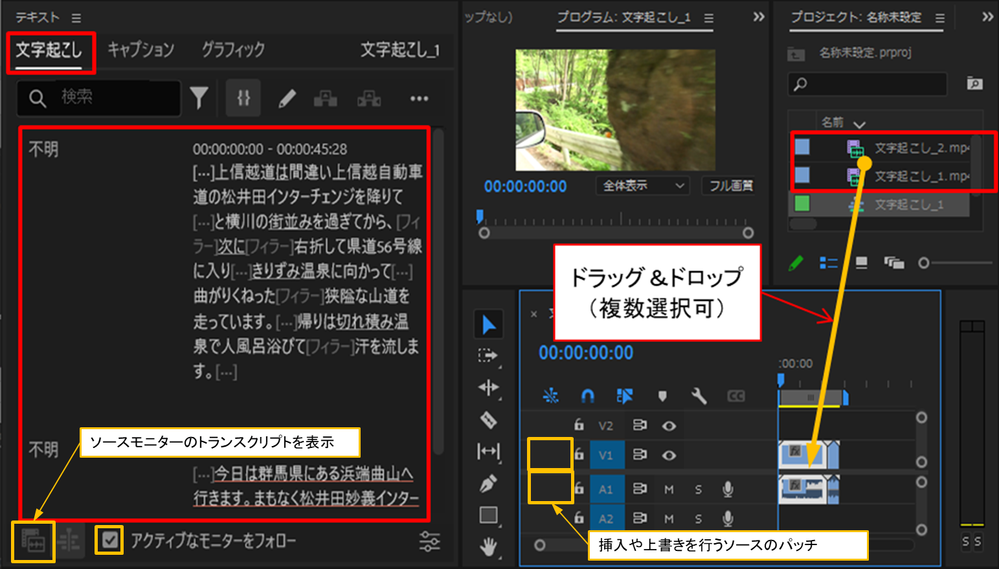This screenshot has width=999, height=569.
Task: Click the wrench timeline display settings icon
Action: point(699,396)
